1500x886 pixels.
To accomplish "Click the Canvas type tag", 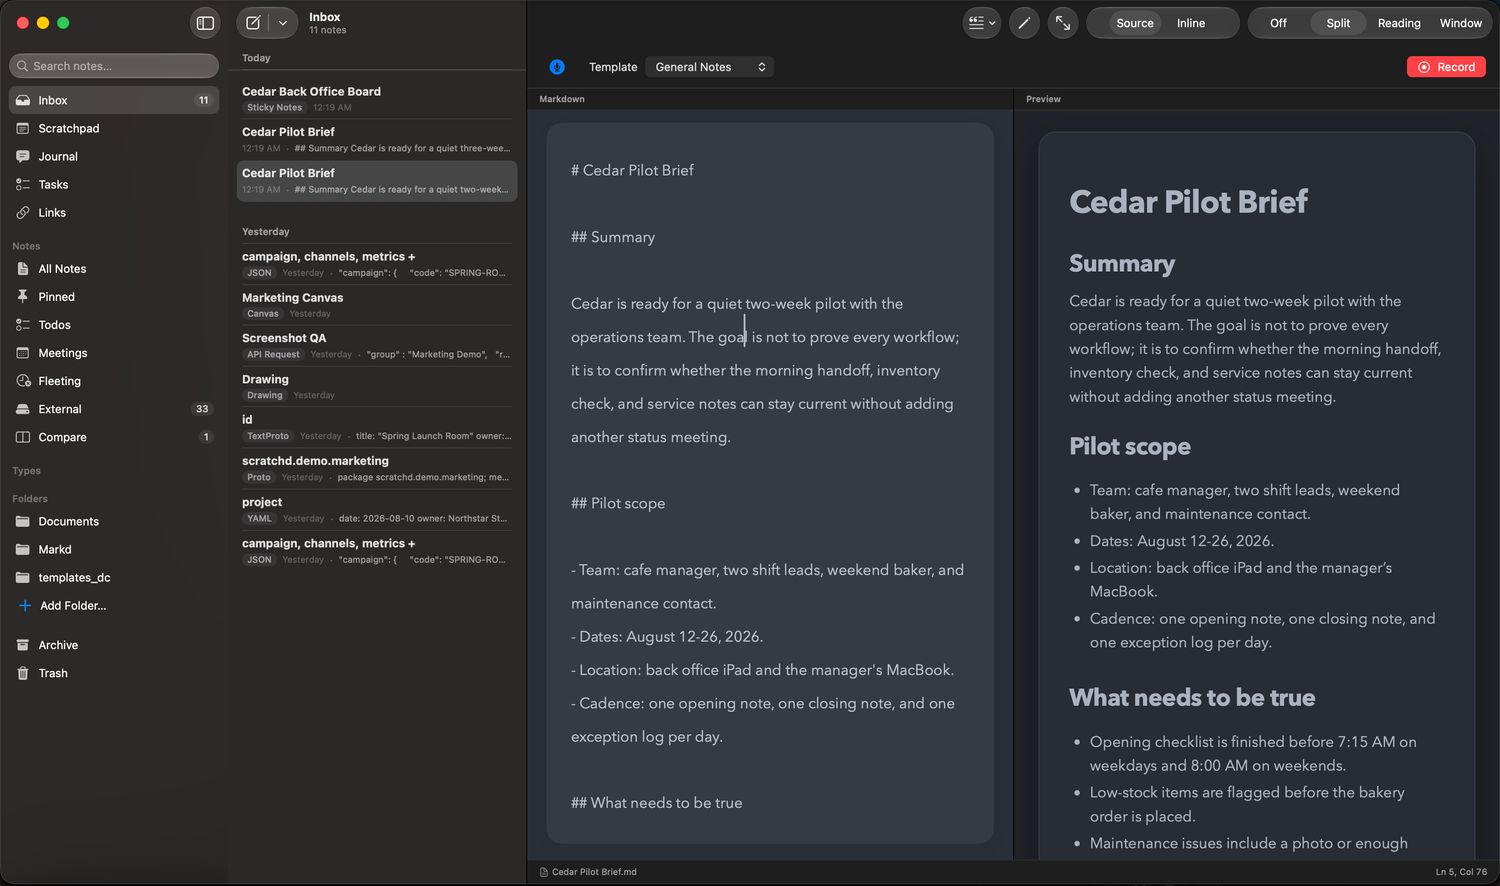I will point(263,314).
